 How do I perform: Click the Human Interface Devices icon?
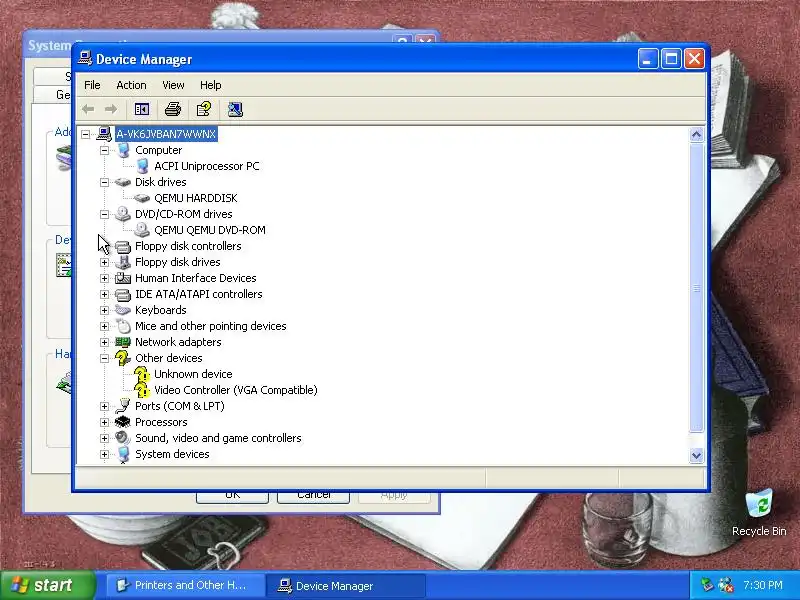coord(123,278)
